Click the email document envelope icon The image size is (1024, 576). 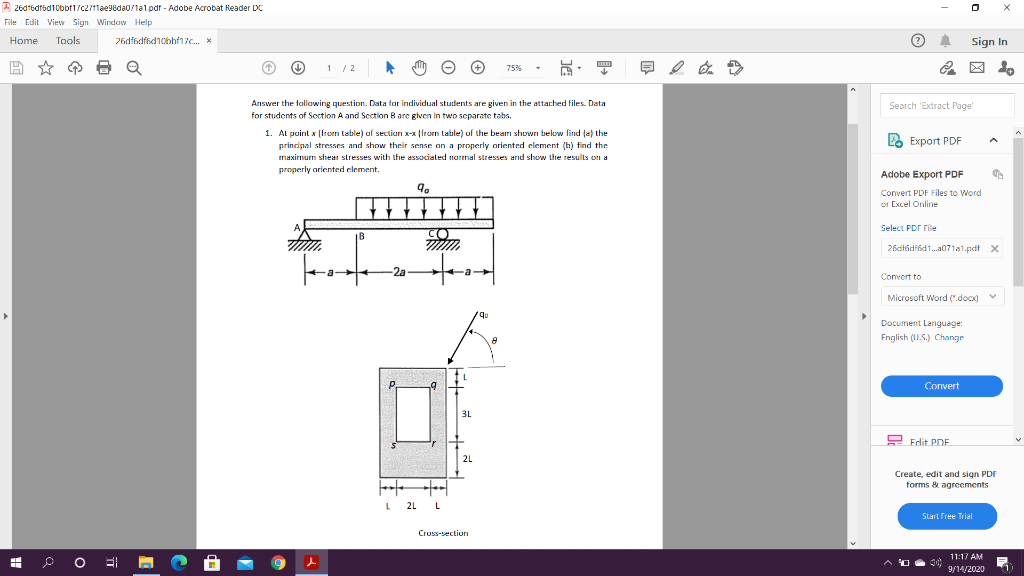click(x=975, y=67)
